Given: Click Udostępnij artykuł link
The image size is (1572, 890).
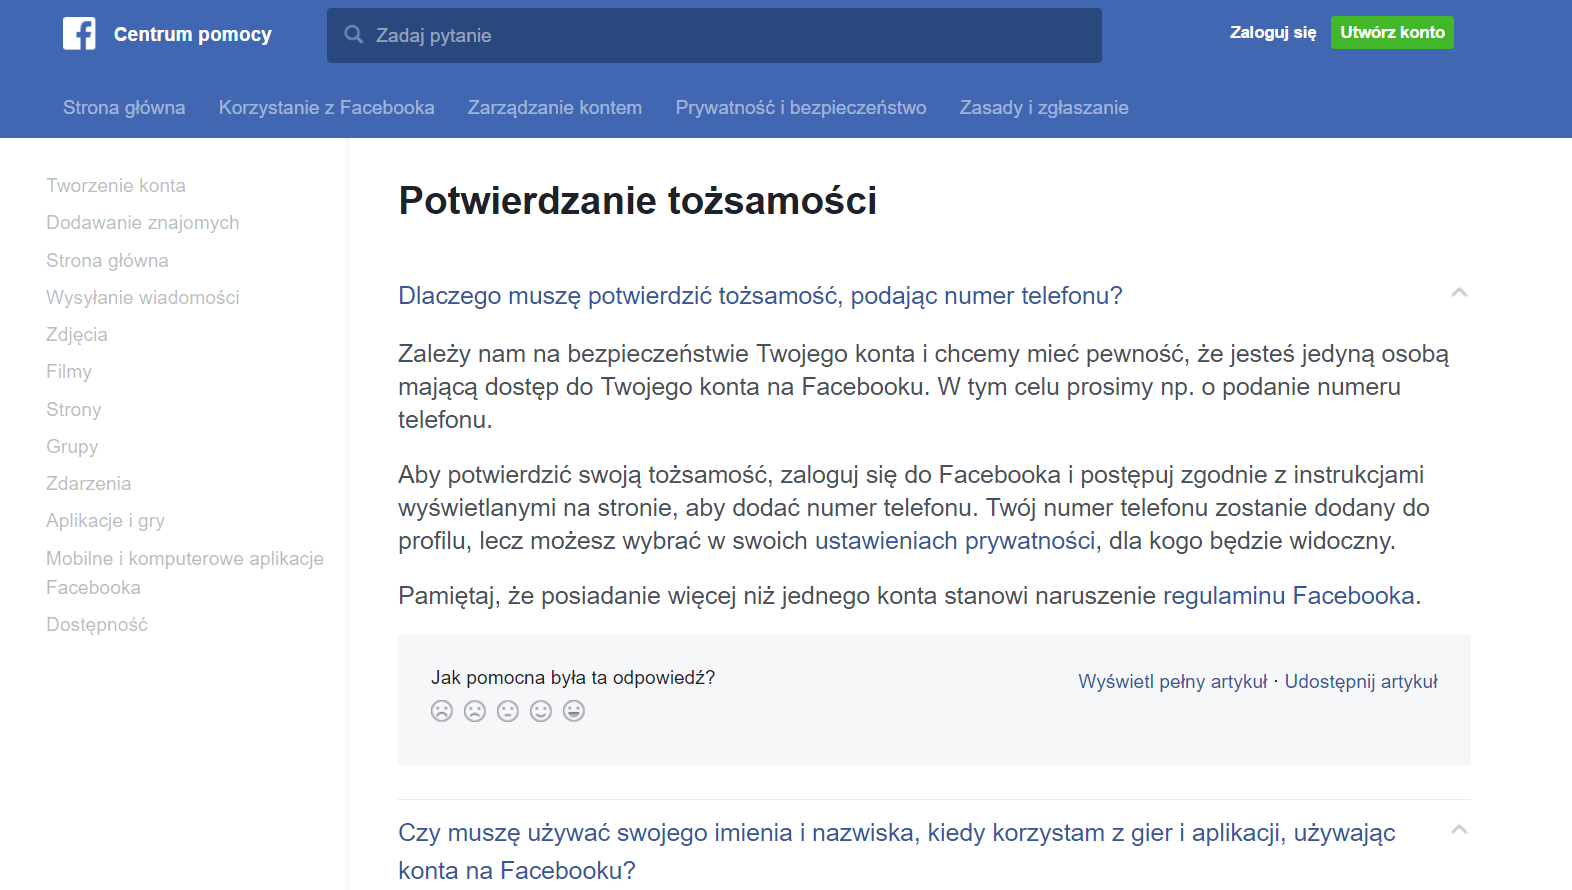Looking at the screenshot, I should click(x=1361, y=682).
